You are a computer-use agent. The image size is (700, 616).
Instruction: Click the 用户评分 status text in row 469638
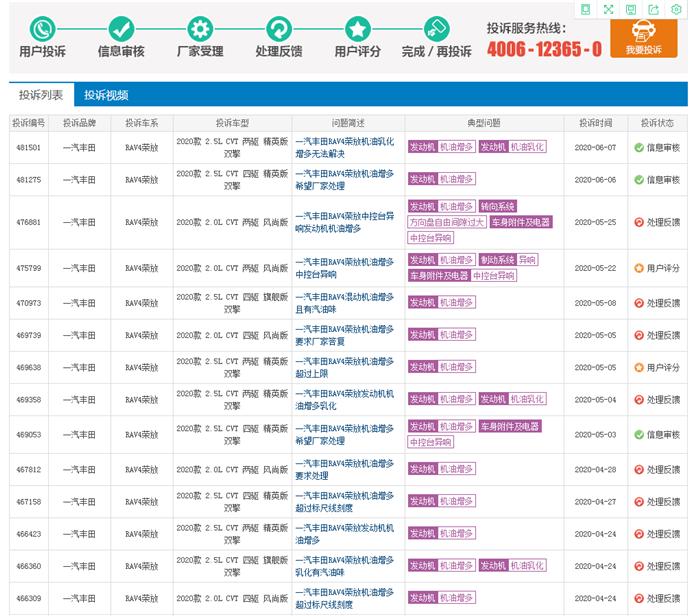click(663, 367)
